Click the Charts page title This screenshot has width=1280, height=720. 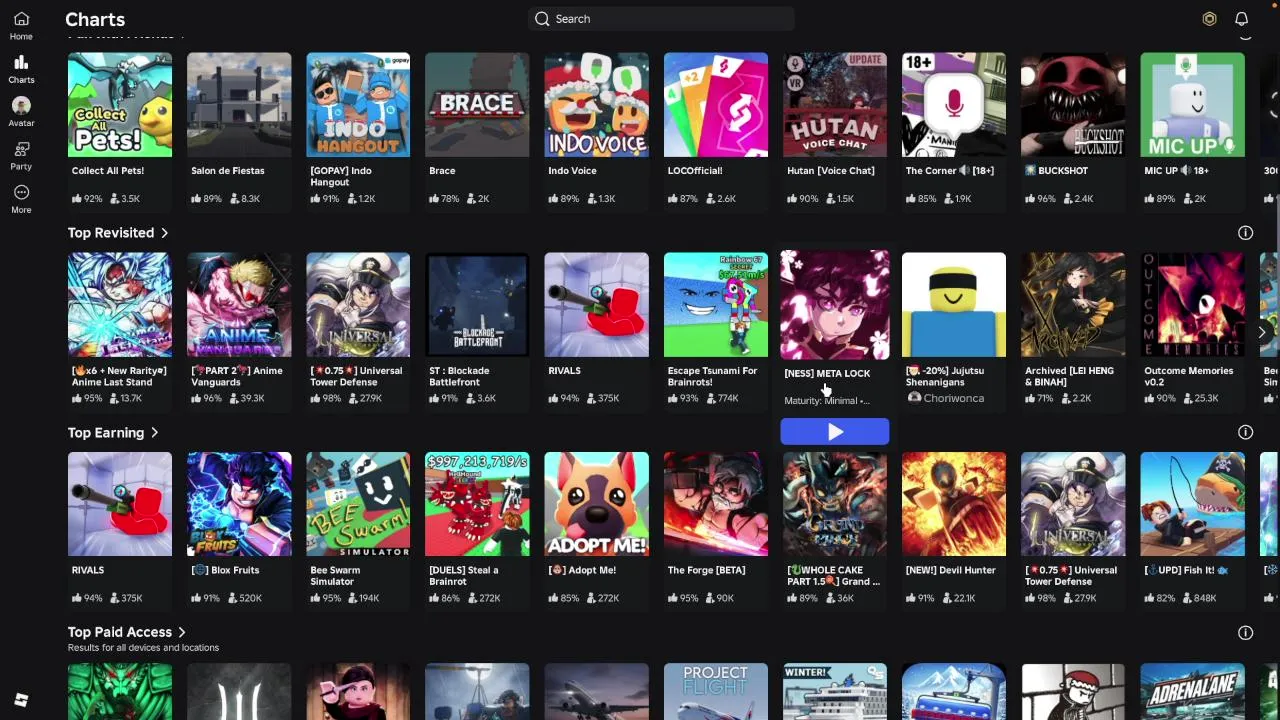(x=95, y=19)
